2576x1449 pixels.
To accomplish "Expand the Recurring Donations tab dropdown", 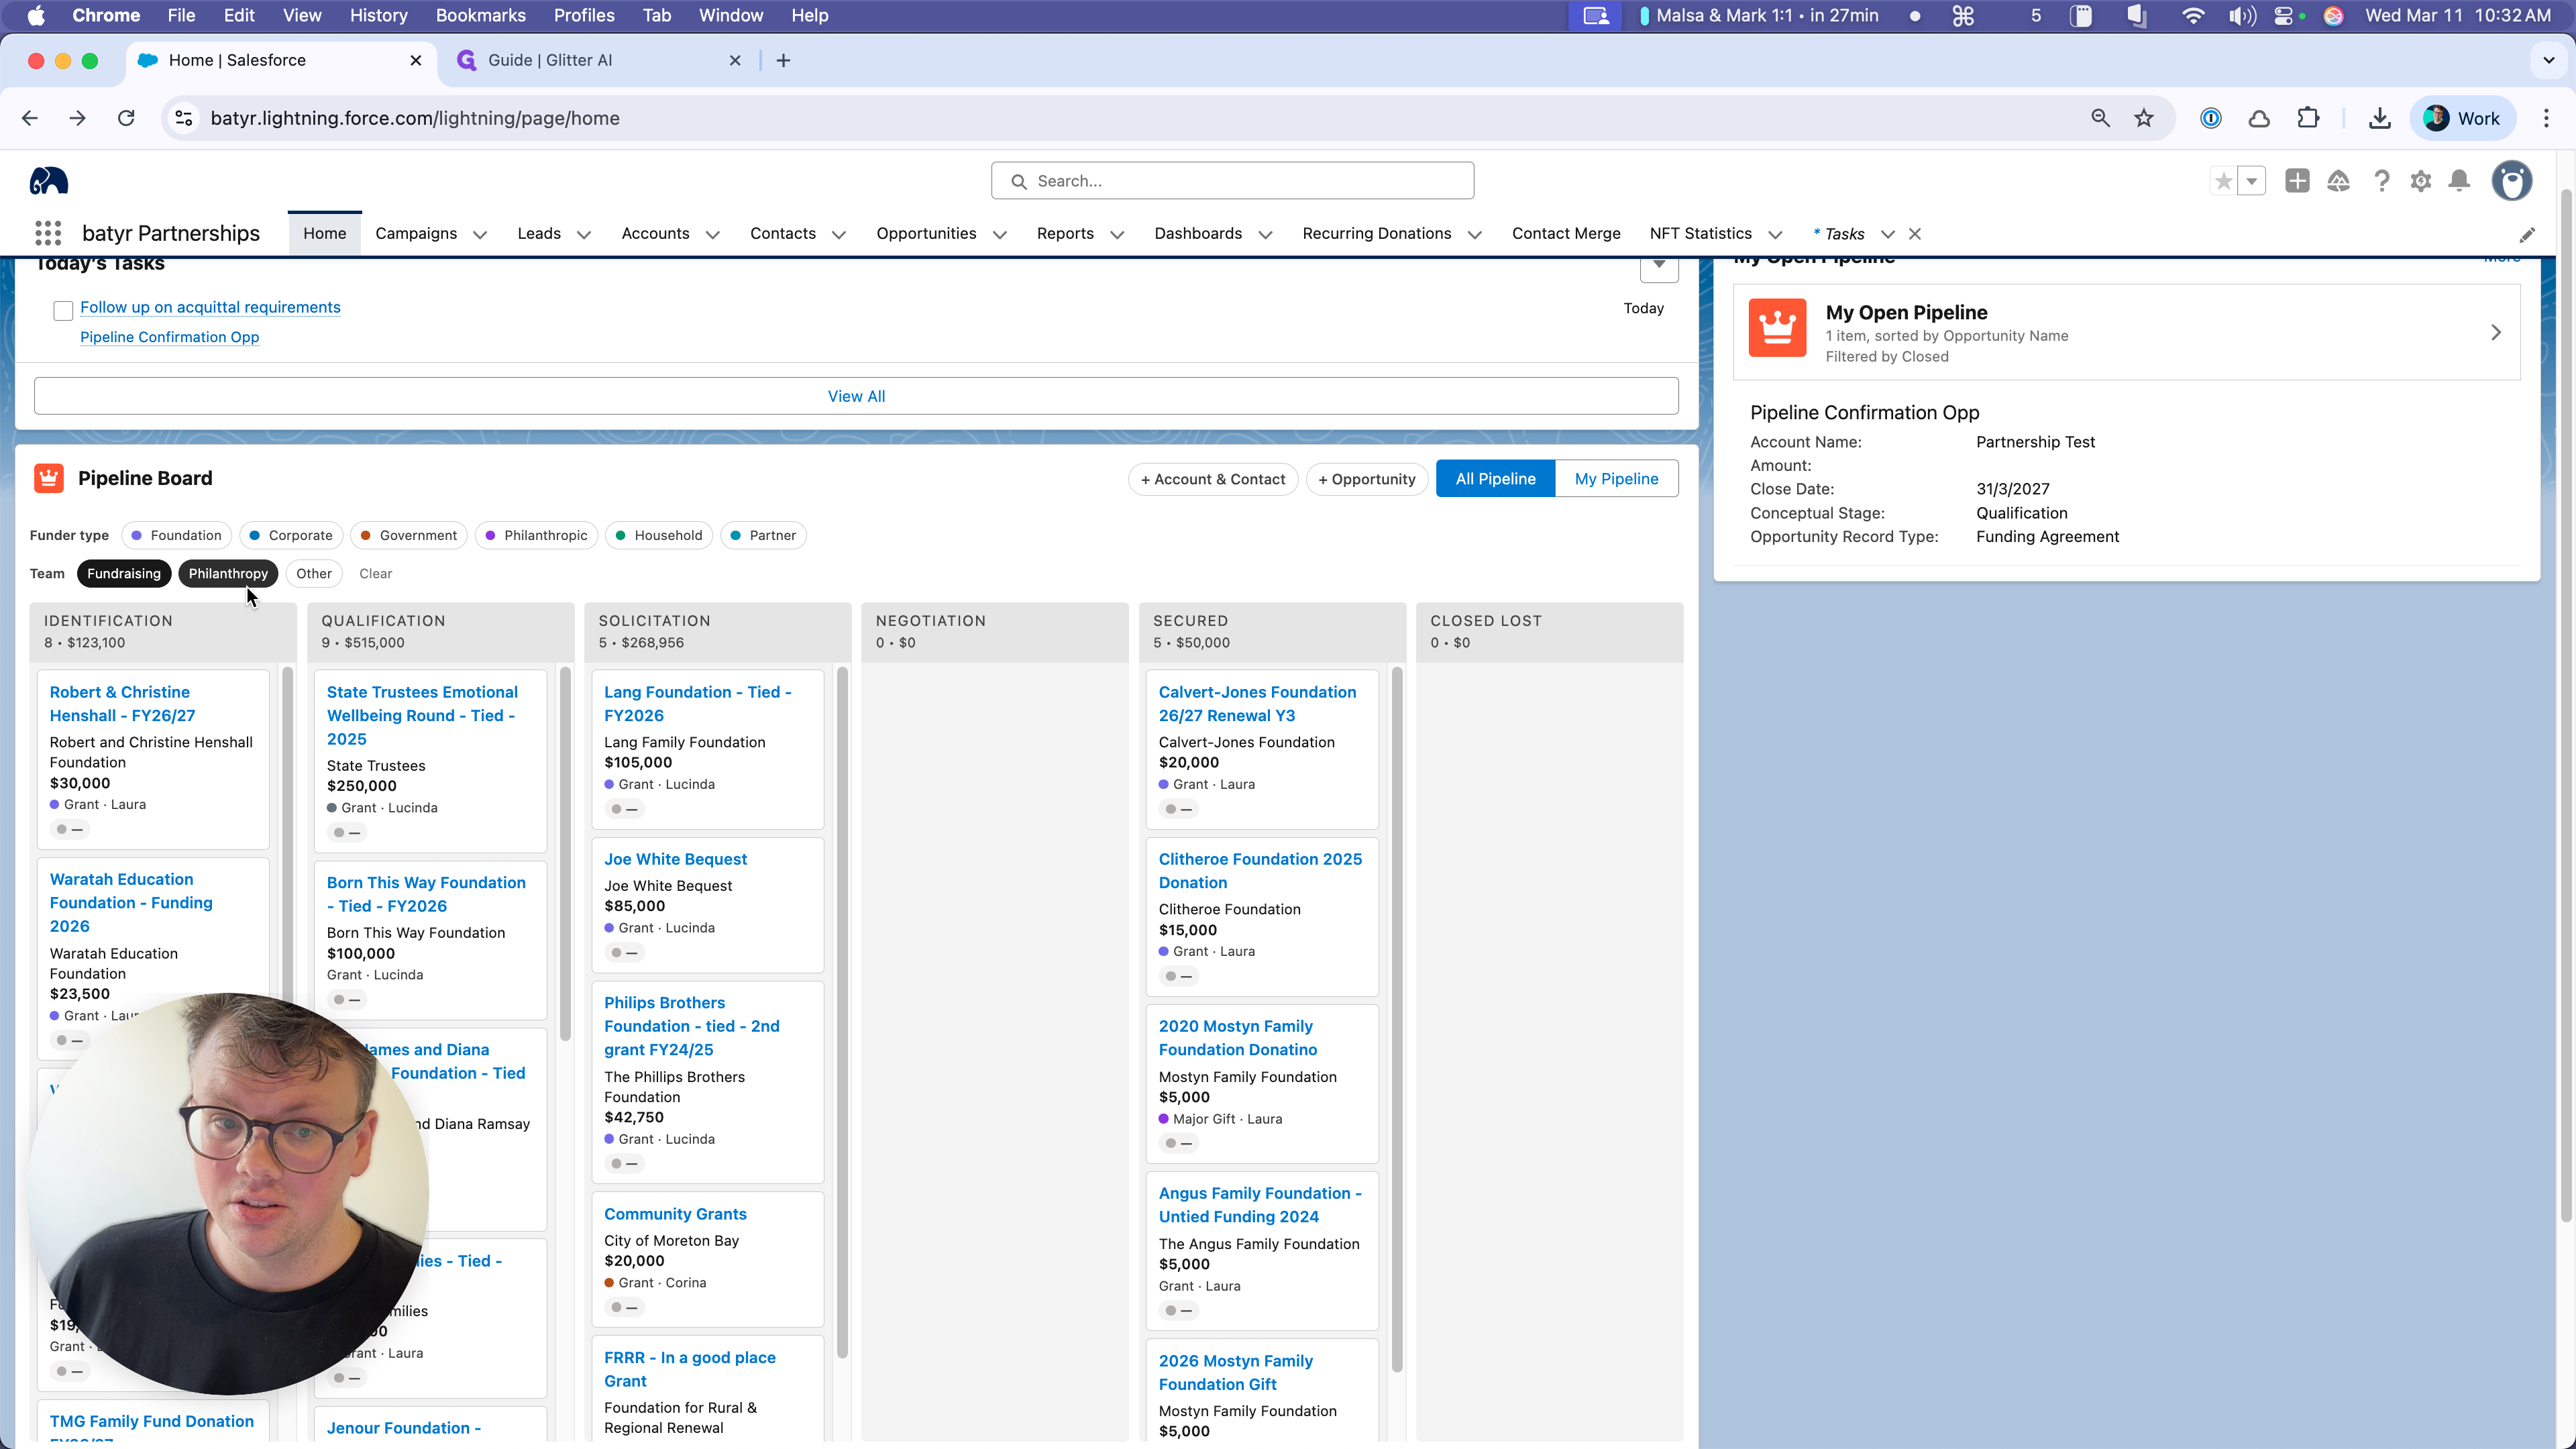I will tap(1474, 235).
